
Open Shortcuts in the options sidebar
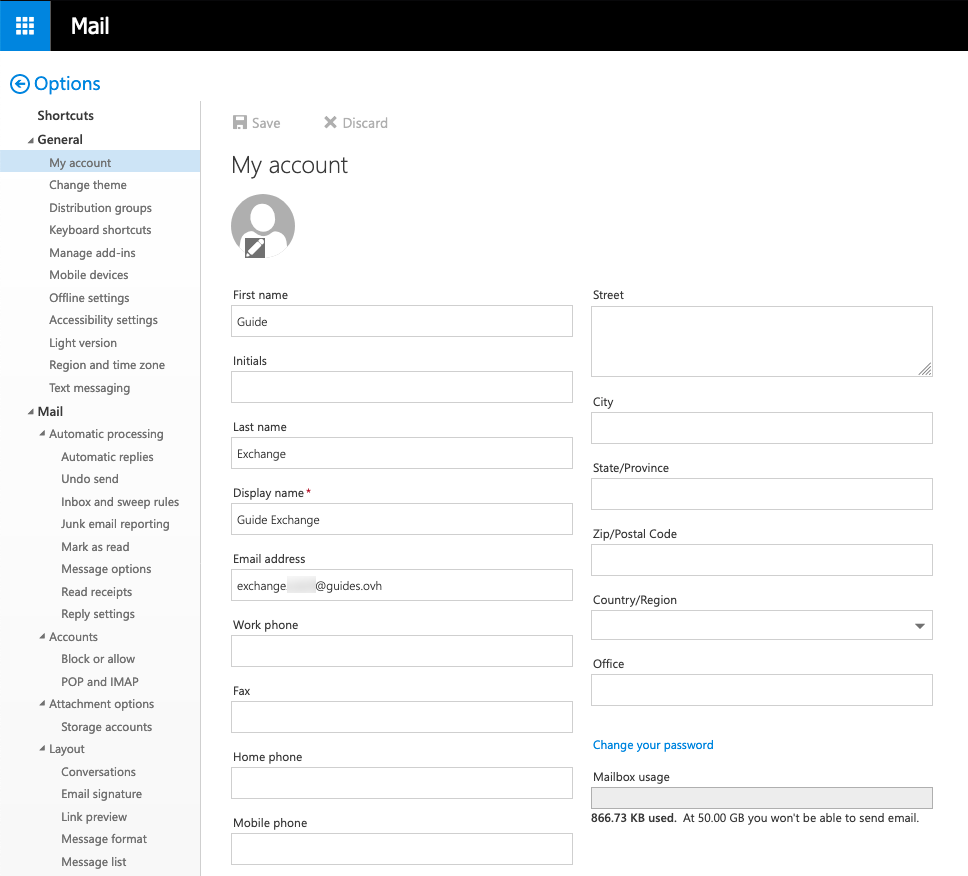click(65, 116)
